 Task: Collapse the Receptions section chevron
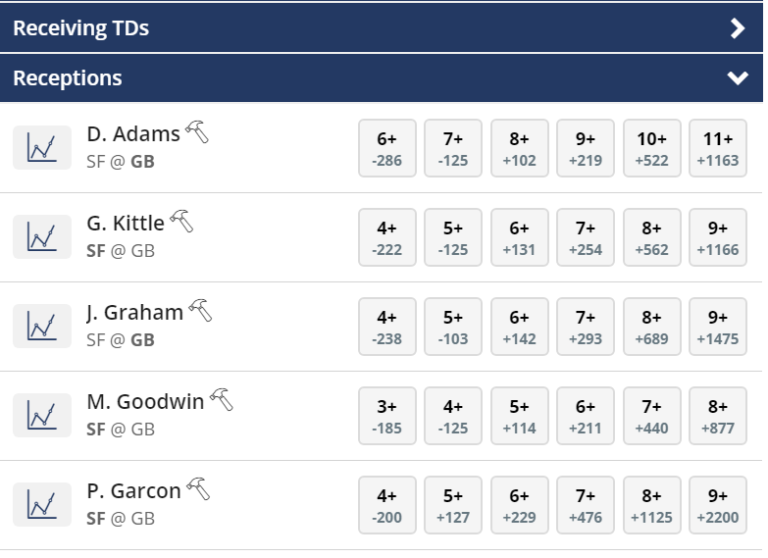pos(738,78)
